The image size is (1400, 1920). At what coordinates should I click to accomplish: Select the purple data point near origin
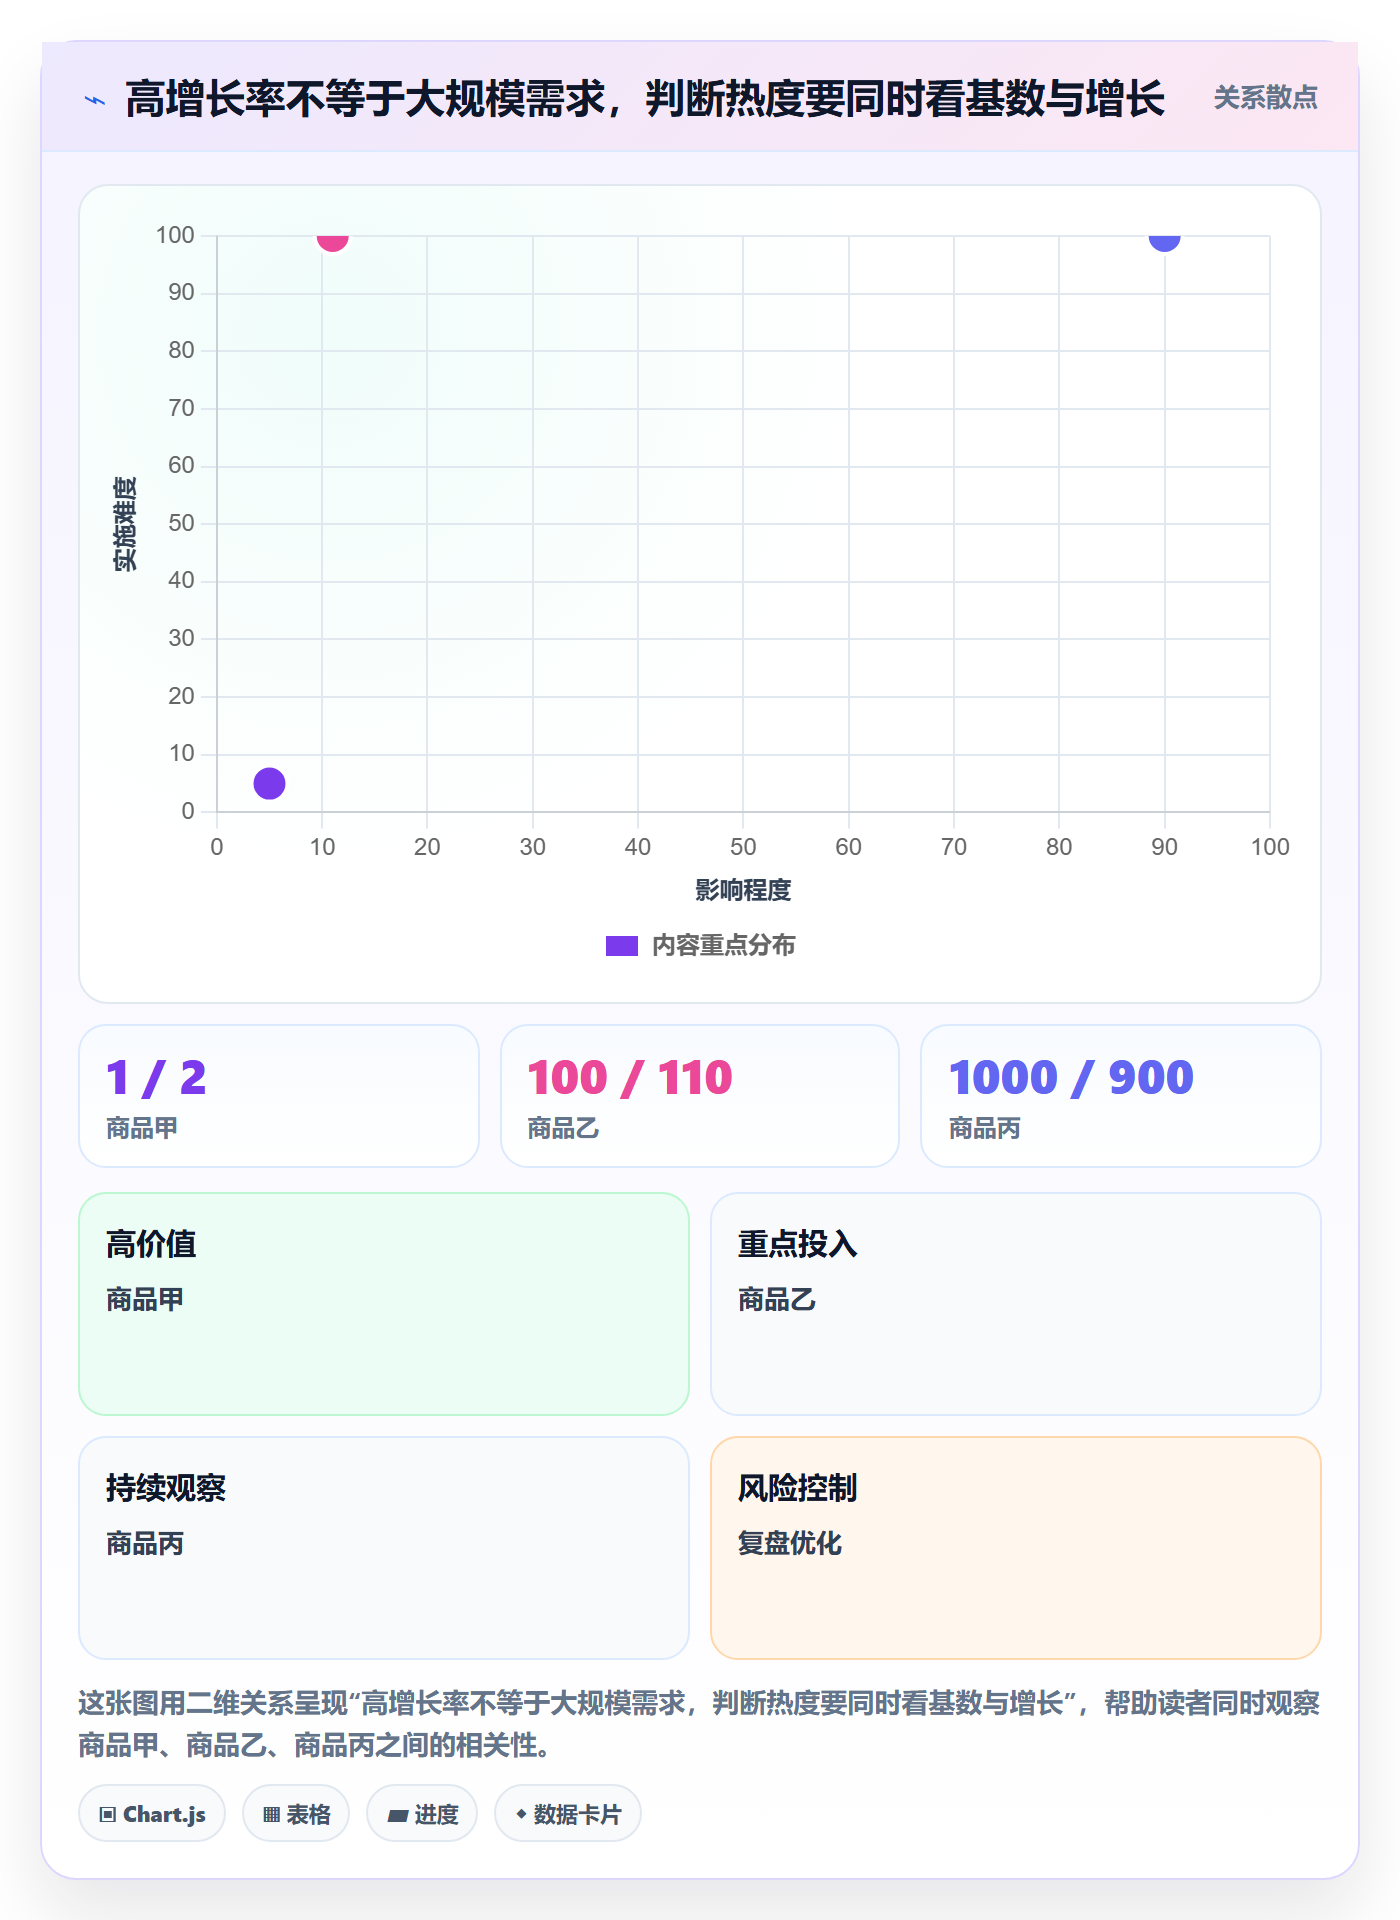[x=269, y=783]
